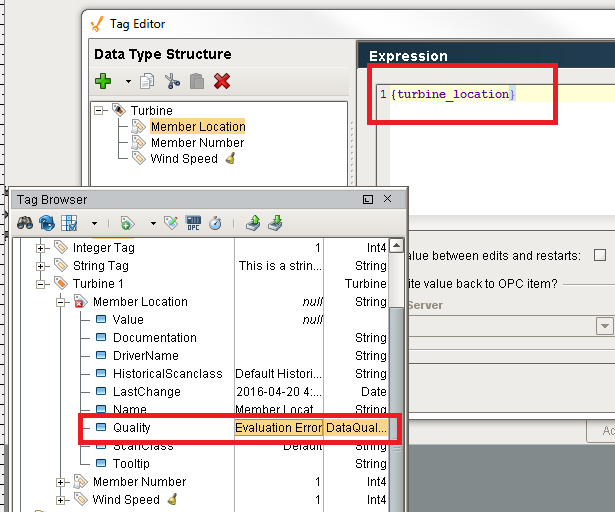Viewport: 615px width, 512px height.
Task: Click the import tags down-arrow icon
Action: [276, 222]
